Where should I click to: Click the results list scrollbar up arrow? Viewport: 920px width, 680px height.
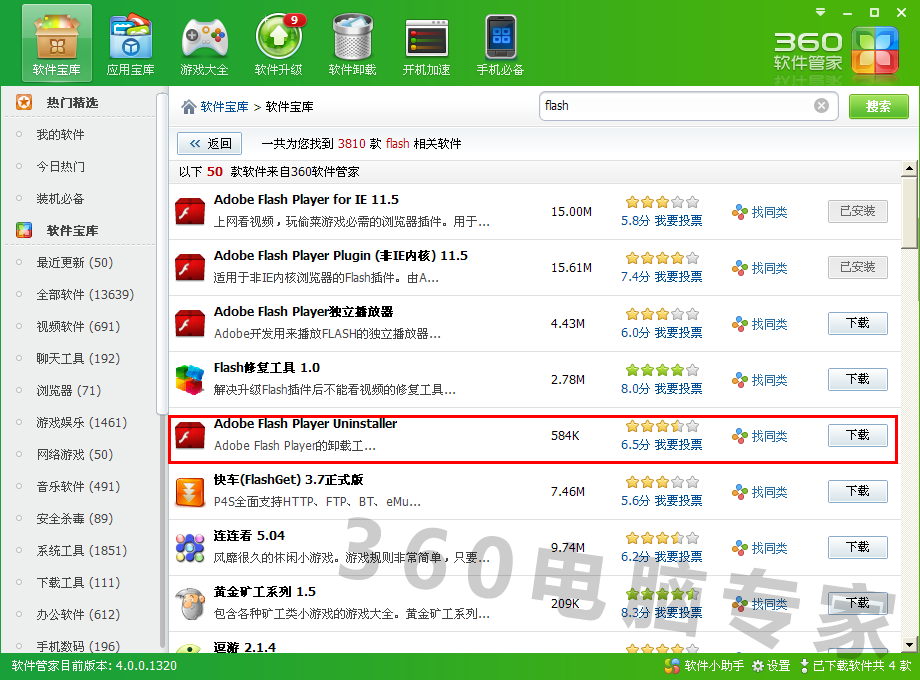909,169
